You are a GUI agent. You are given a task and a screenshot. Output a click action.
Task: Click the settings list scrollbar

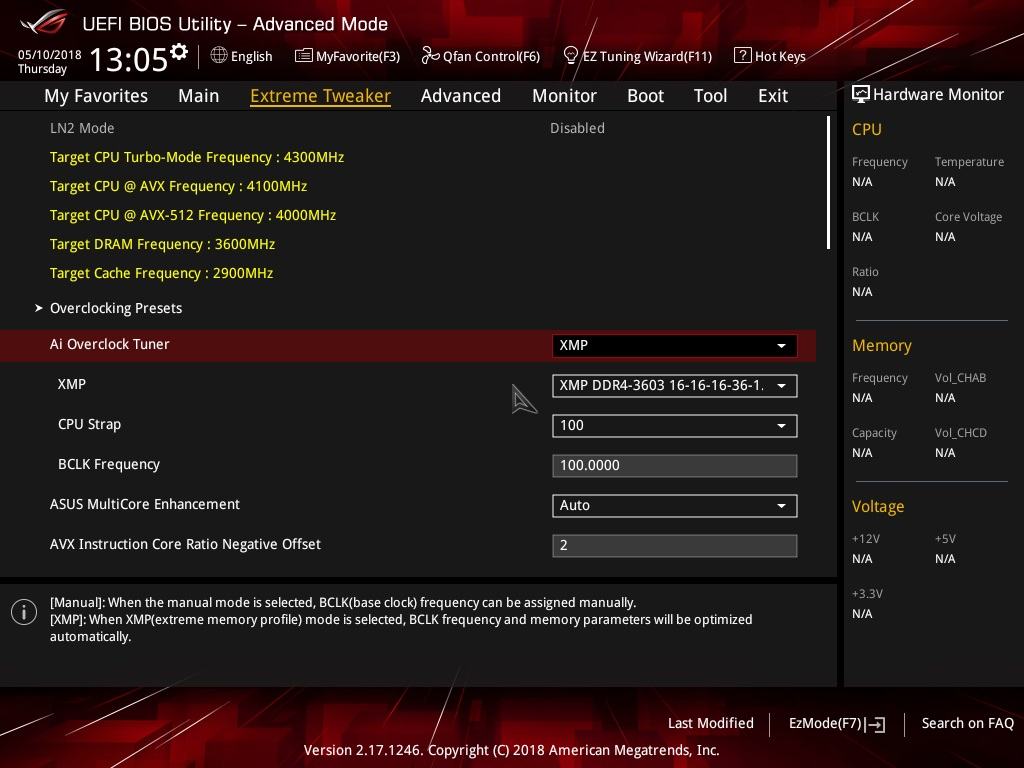pos(828,183)
